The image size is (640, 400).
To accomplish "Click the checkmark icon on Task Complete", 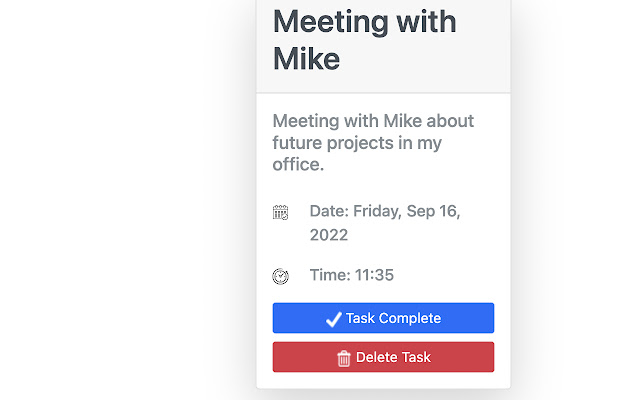I will click(x=334, y=319).
